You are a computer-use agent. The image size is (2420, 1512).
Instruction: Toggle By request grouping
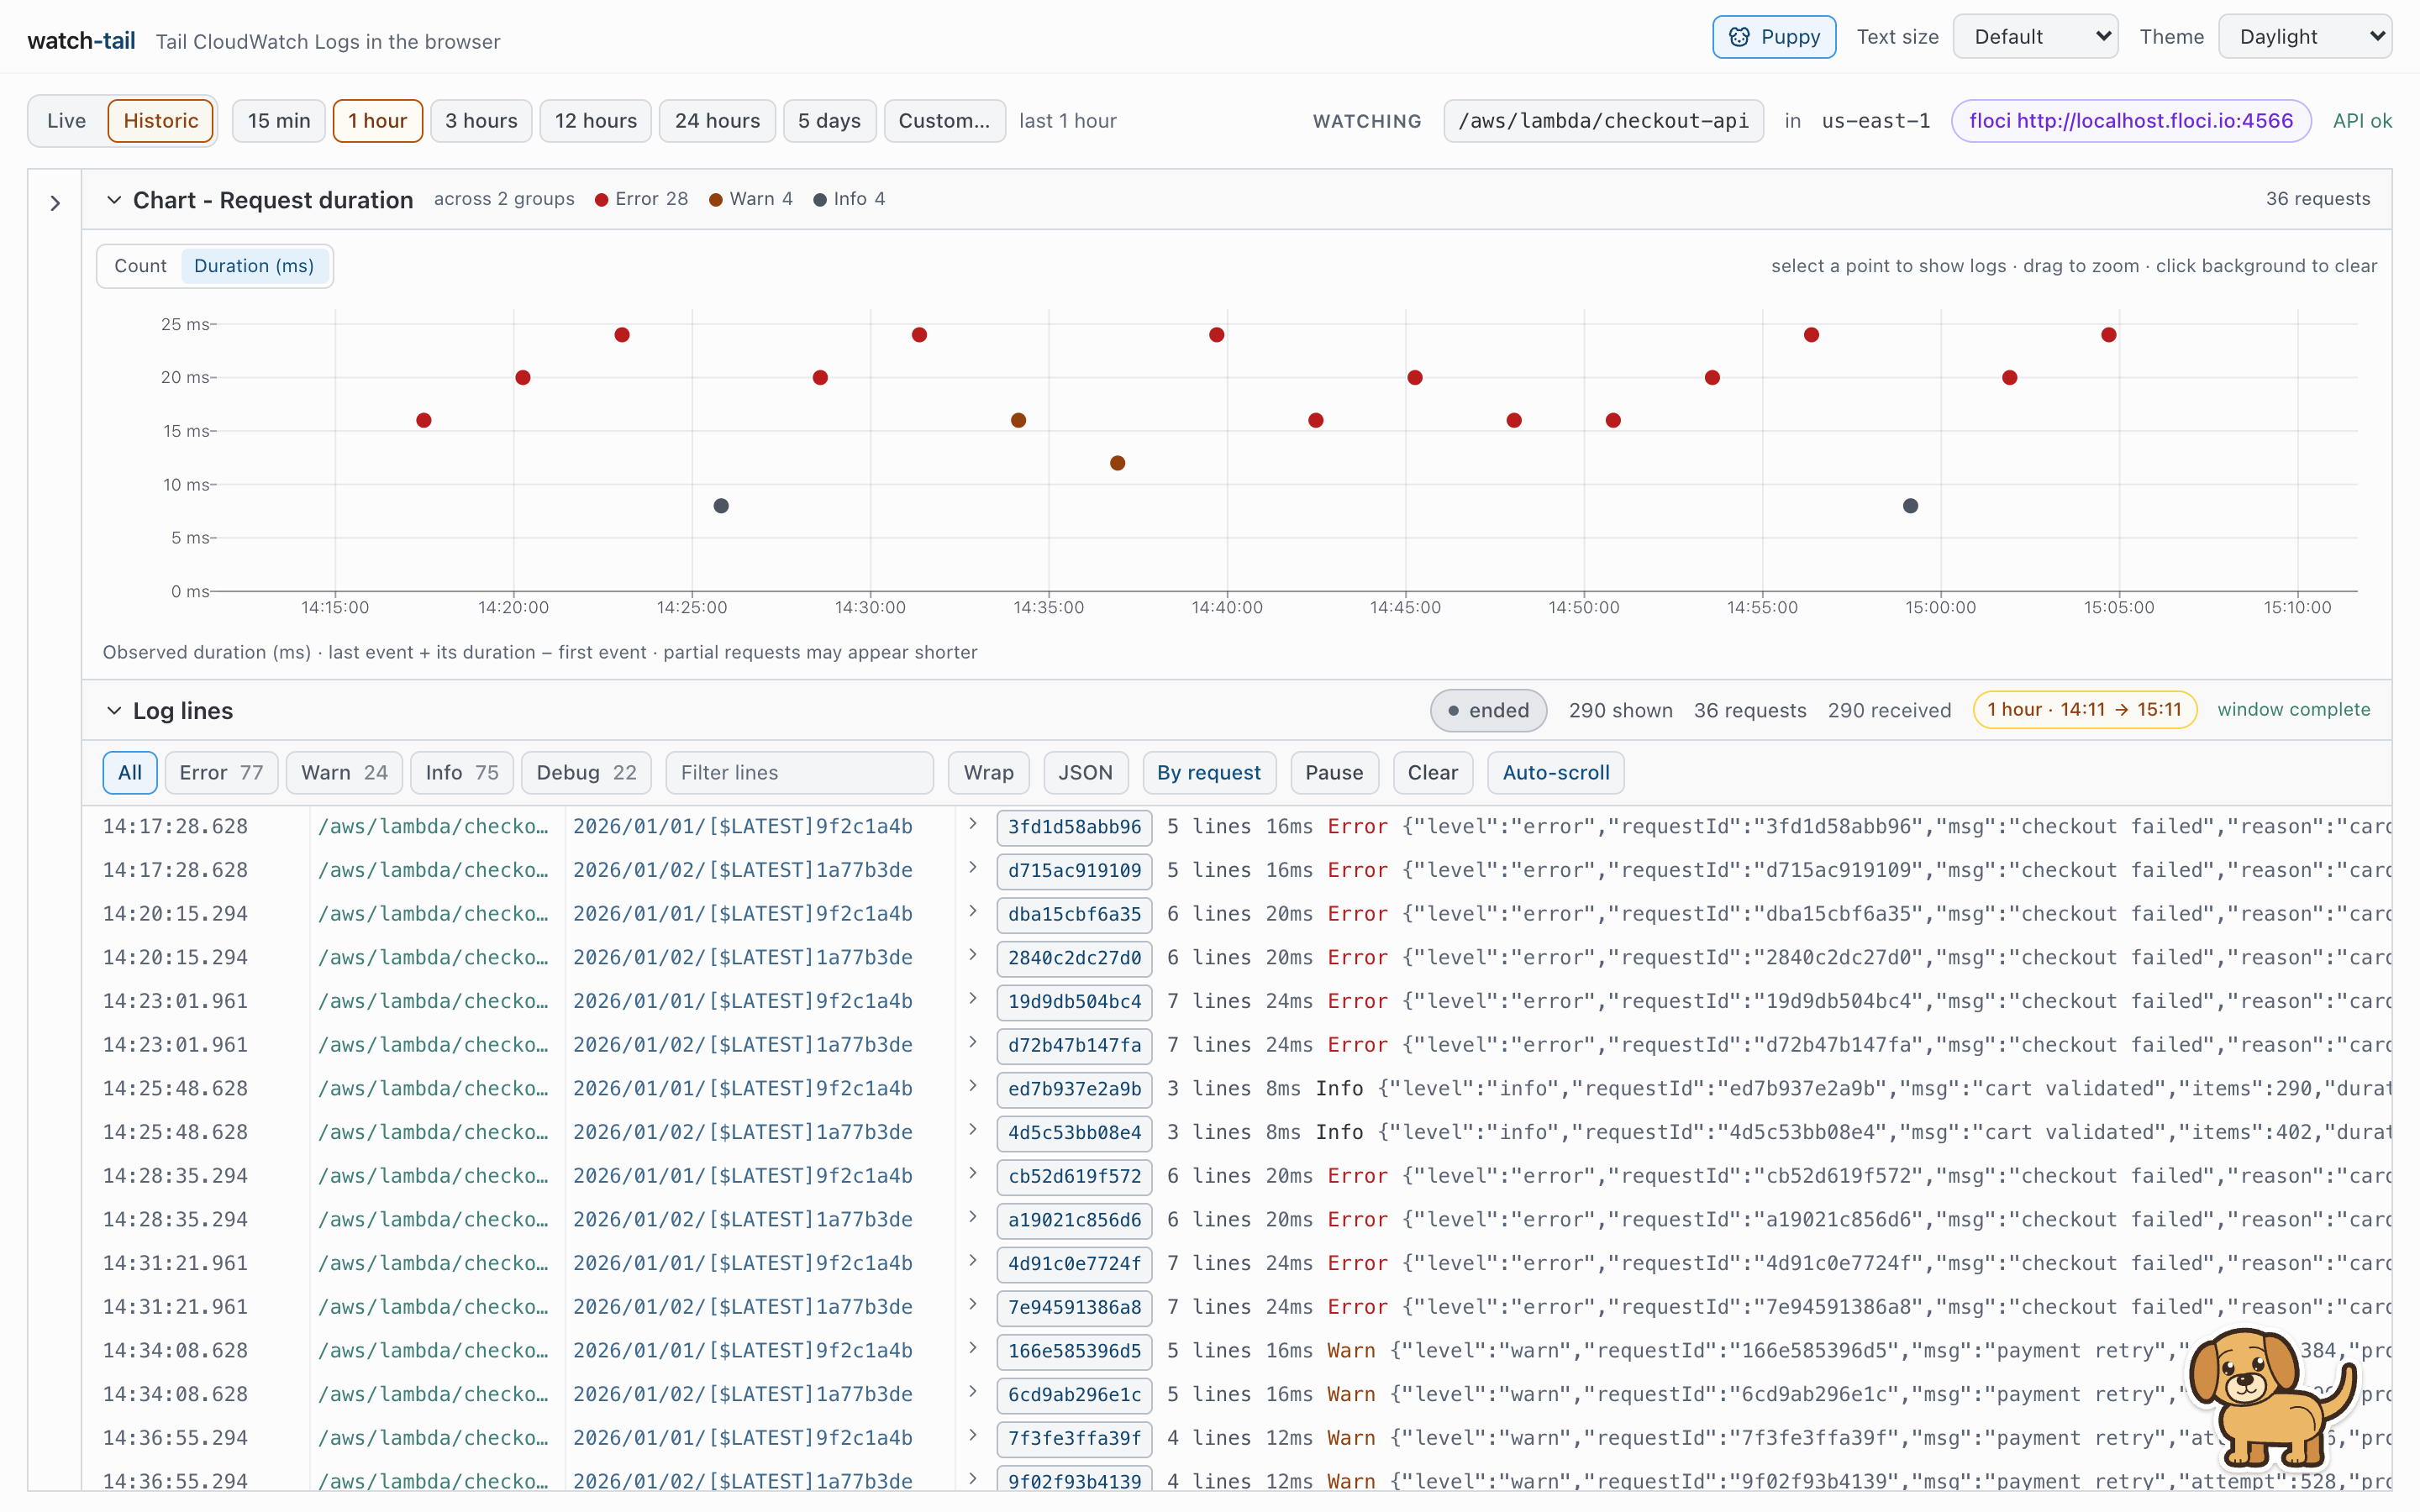coord(1208,773)
